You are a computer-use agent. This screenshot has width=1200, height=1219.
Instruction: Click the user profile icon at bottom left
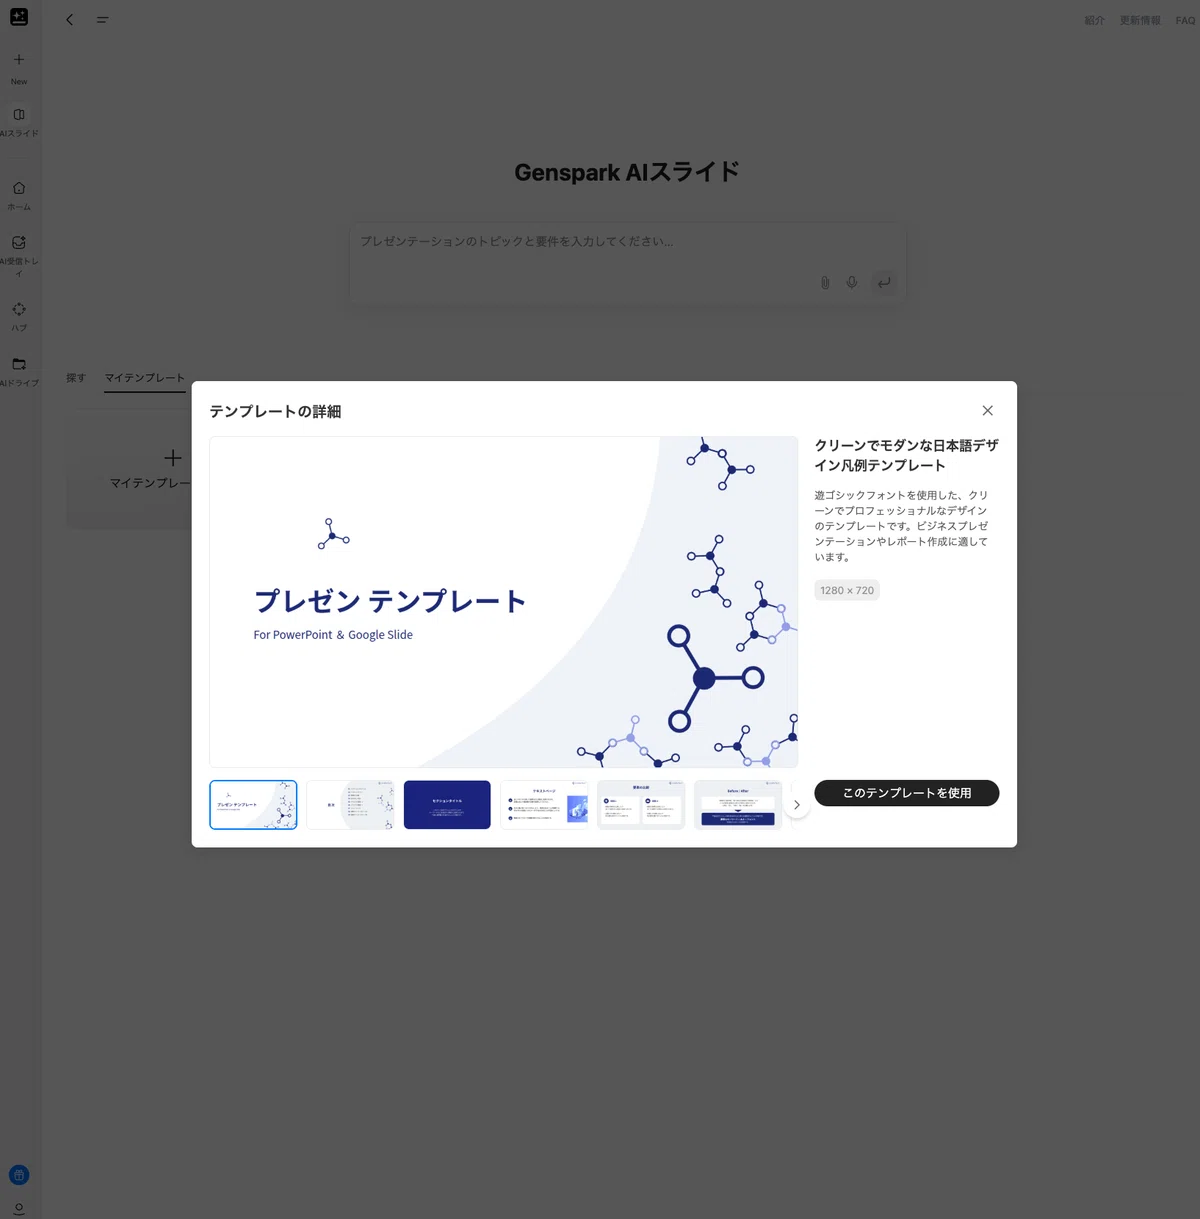coord(19,1209)
